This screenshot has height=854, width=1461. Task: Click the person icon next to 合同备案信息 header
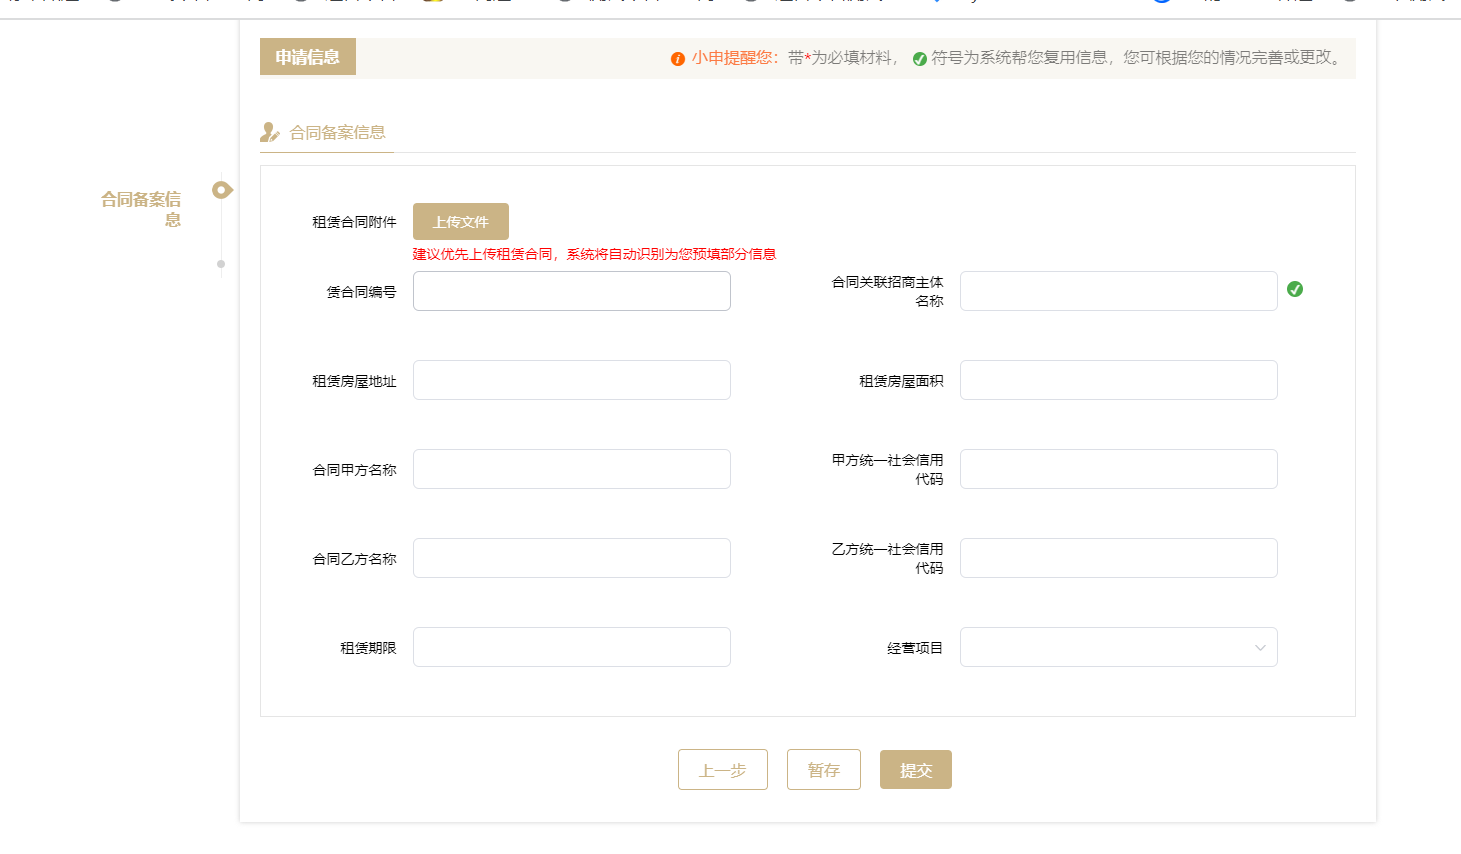pos(269,131)
